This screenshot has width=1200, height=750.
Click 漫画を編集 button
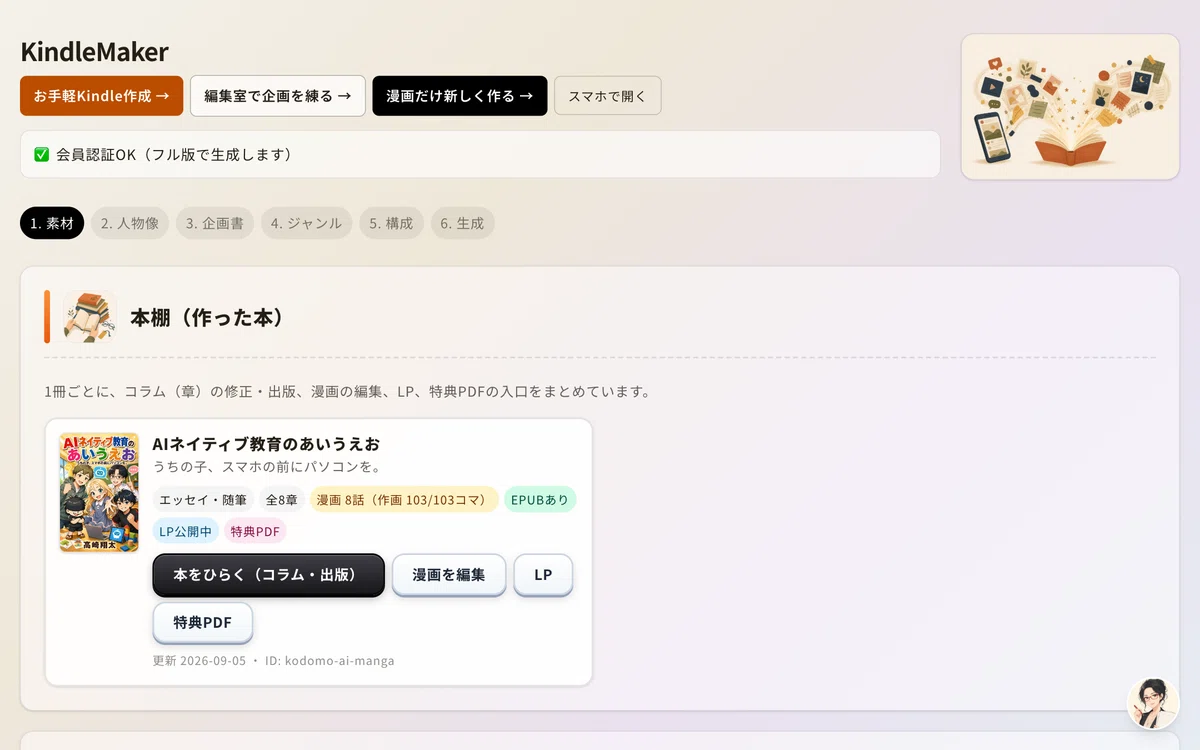[x=449, y=575]
